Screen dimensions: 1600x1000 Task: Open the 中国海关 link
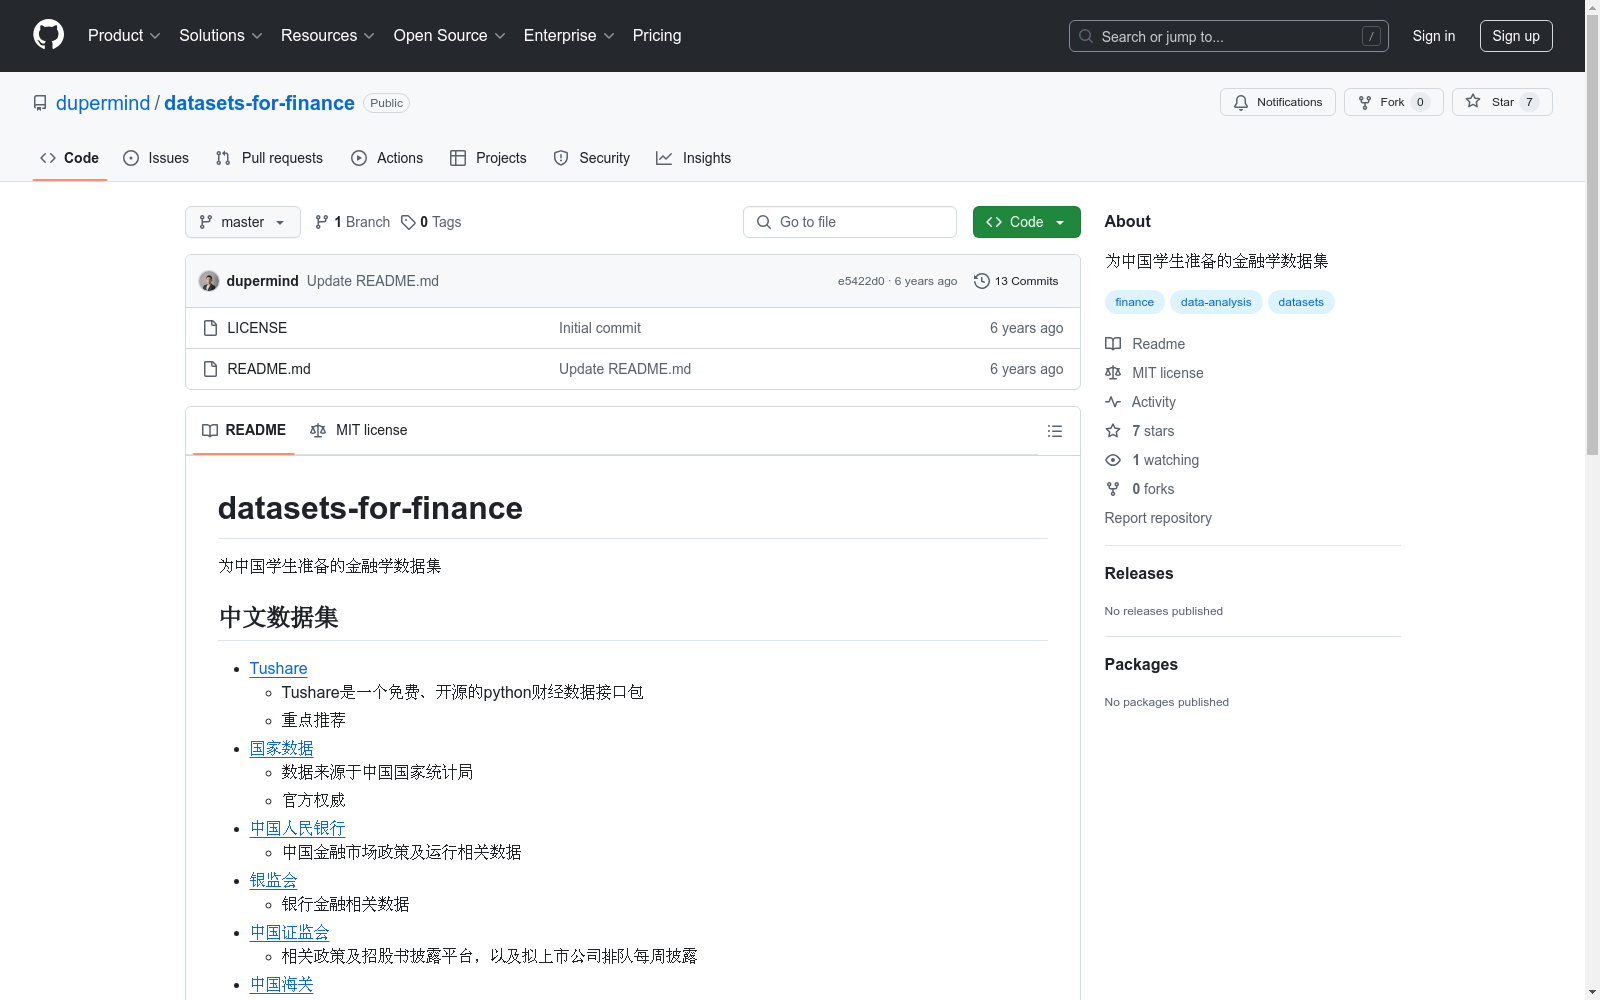pyautogui.click(x=281, y=984)
